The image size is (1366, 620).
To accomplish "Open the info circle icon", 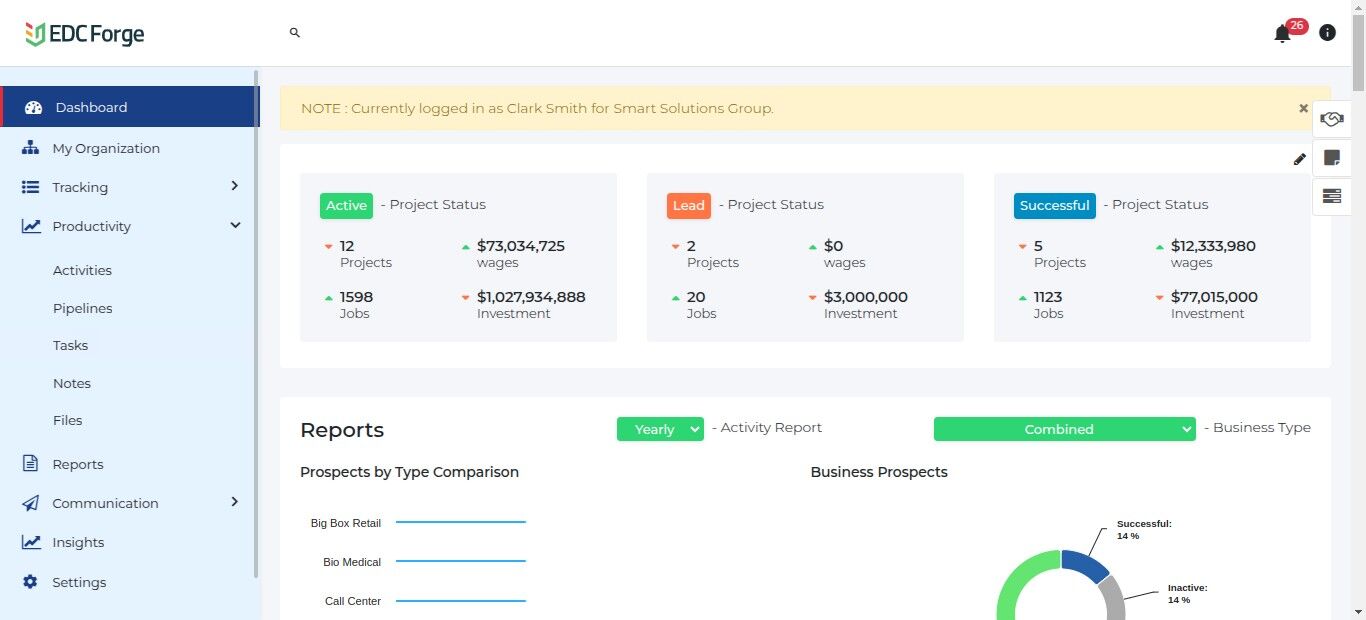I will coord(1327,33).
